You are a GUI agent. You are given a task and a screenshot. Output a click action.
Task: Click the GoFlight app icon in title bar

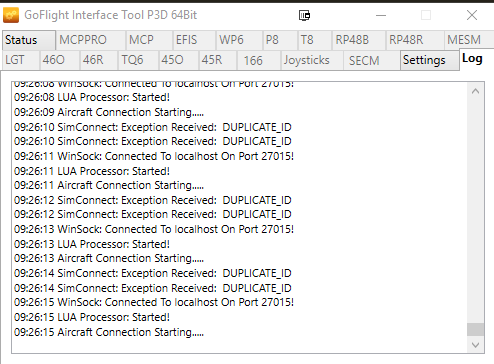click(11, 15)
